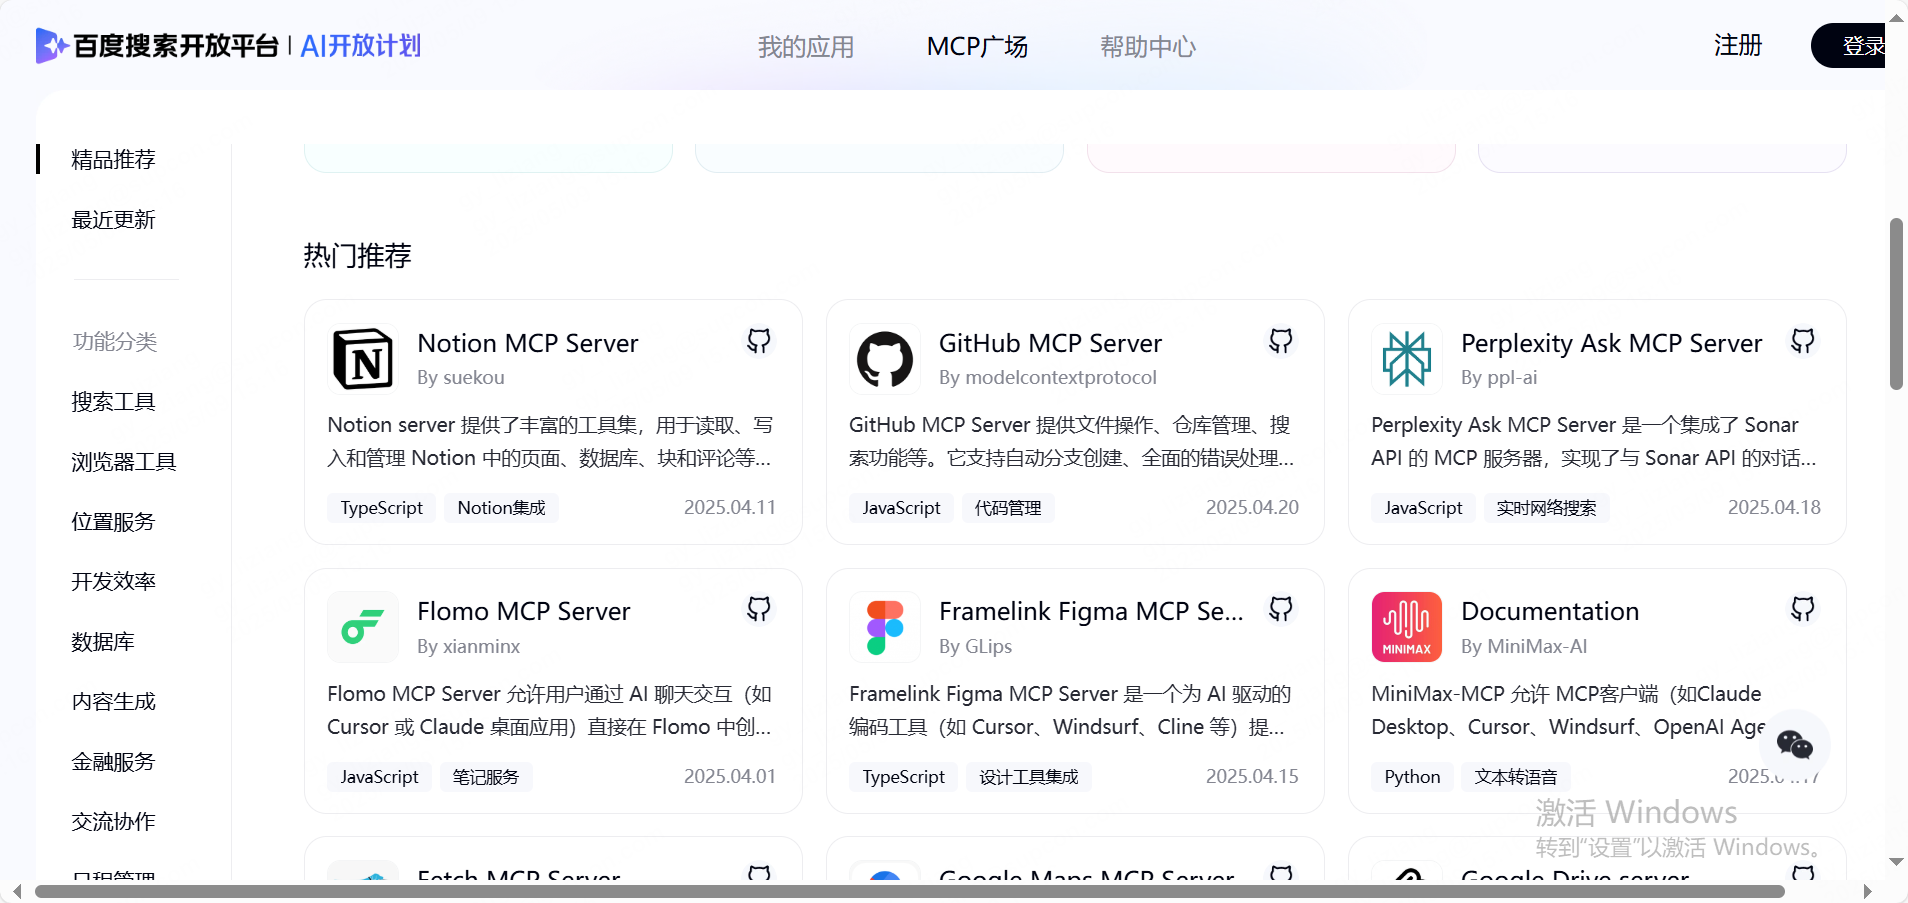Click date 2025.04.20 on GitHub card
The width and height of the screenshot is (1908, 903).
coord(1252,508)
